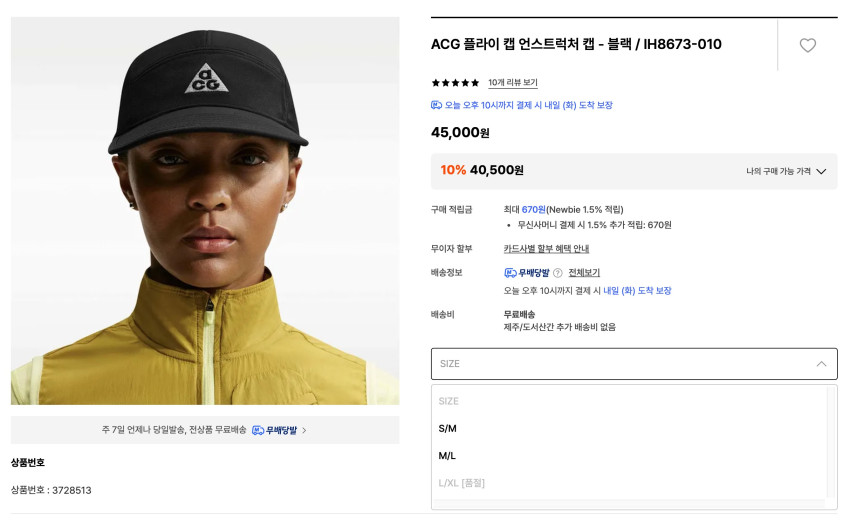Click the blue 670원 reward points link

click(x=533, y=210)
